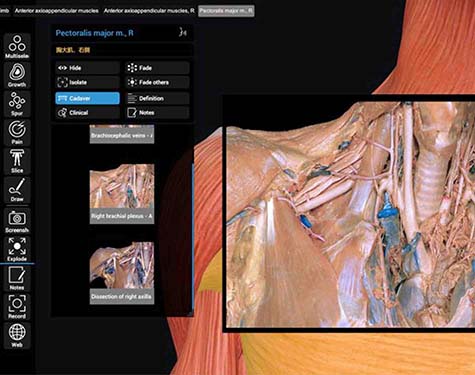This screenshot has height=375, width=475.
Task: Hide the Pectoralis major muscle
Action: [87, 68]
